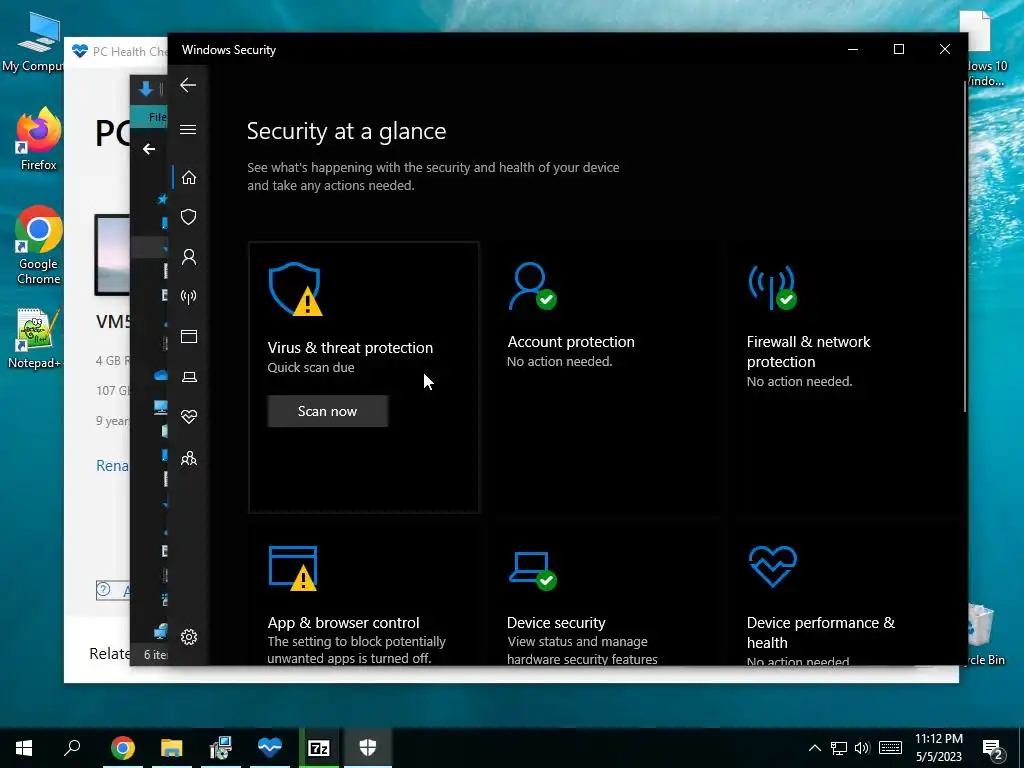This screenshot has height=768, width=1024.
Task: Open Google Chrome desktop shortcut
Action: click(x=38, y=245)
